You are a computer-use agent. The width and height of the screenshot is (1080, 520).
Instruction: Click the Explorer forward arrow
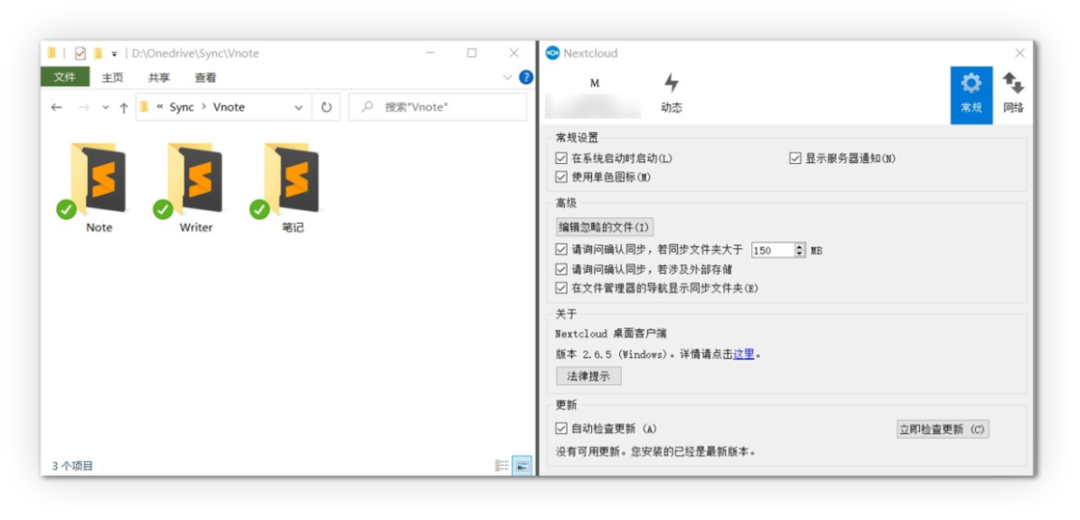(x=83, y=107)
